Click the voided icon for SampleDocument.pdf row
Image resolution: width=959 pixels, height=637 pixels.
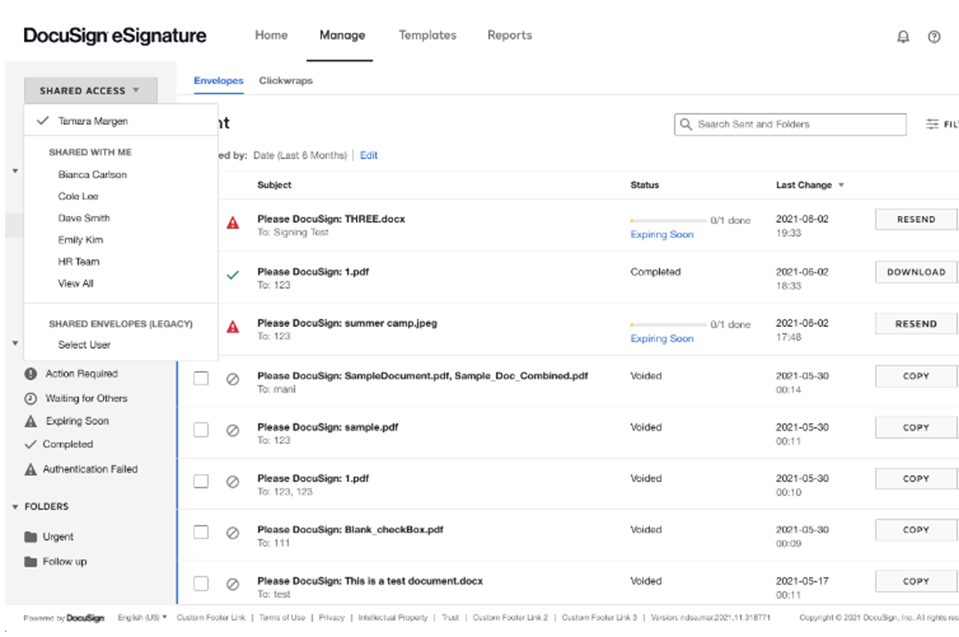point(232,379)
